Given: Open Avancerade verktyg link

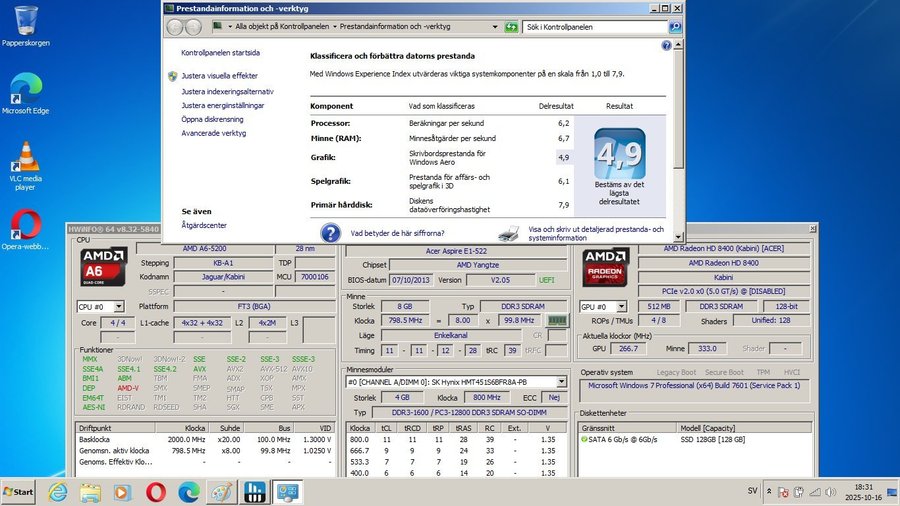Looking at the screenshot, I should [x=213, y=133].
